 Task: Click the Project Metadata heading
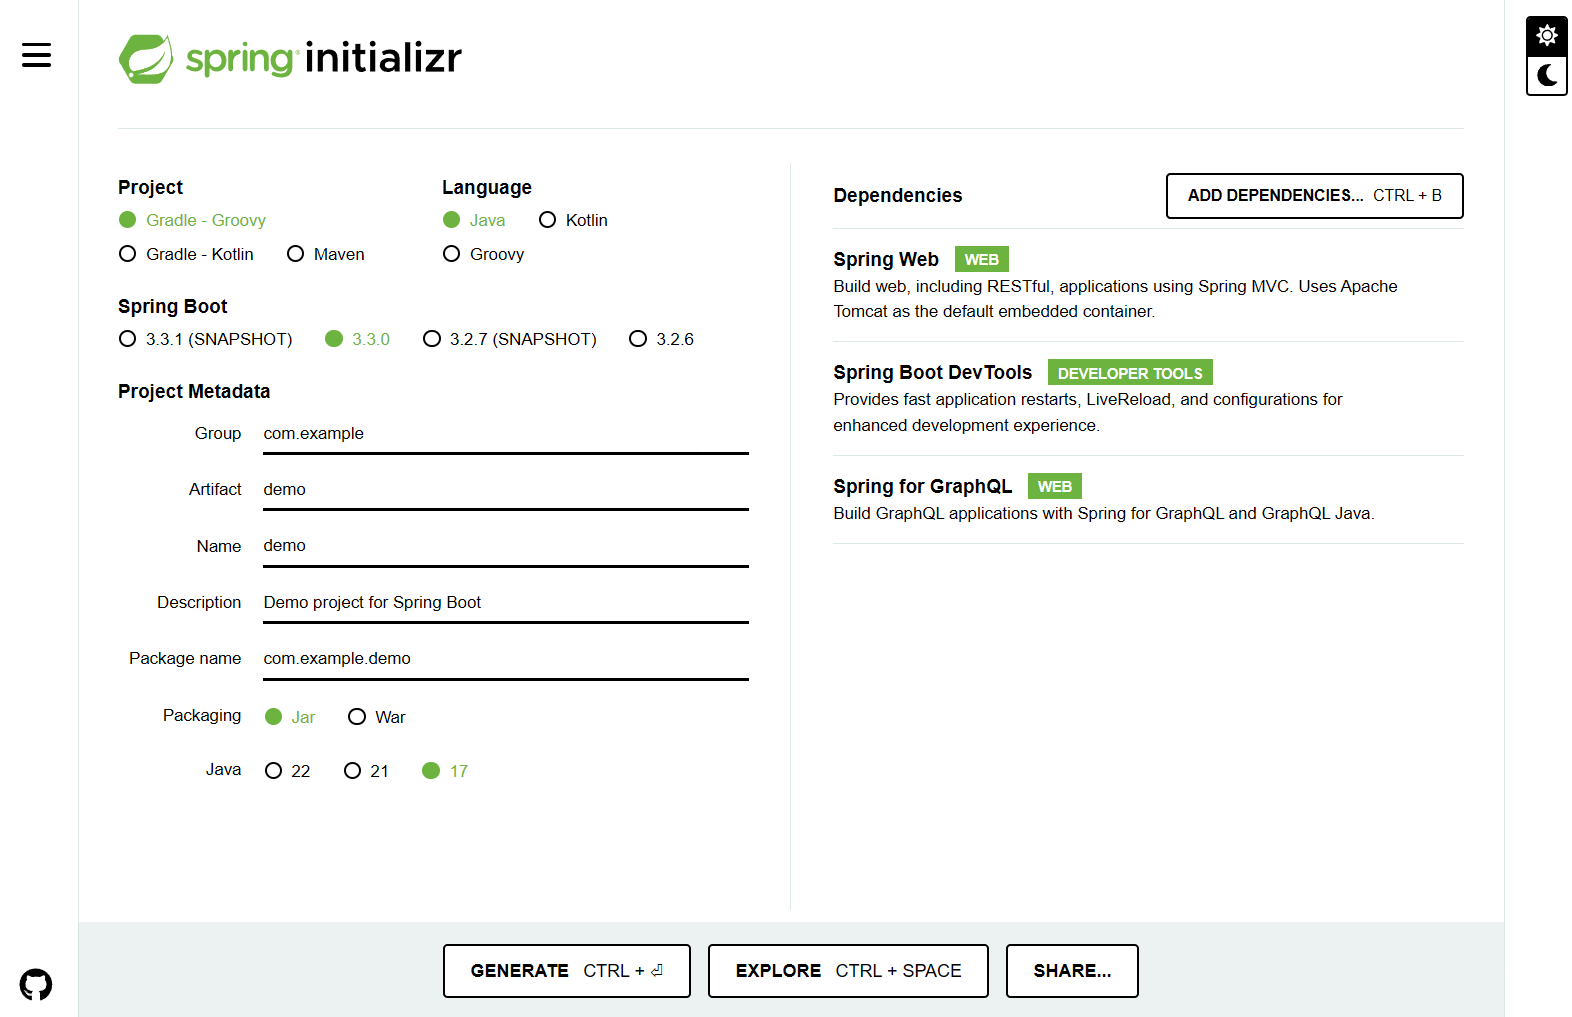coord(194,391)
